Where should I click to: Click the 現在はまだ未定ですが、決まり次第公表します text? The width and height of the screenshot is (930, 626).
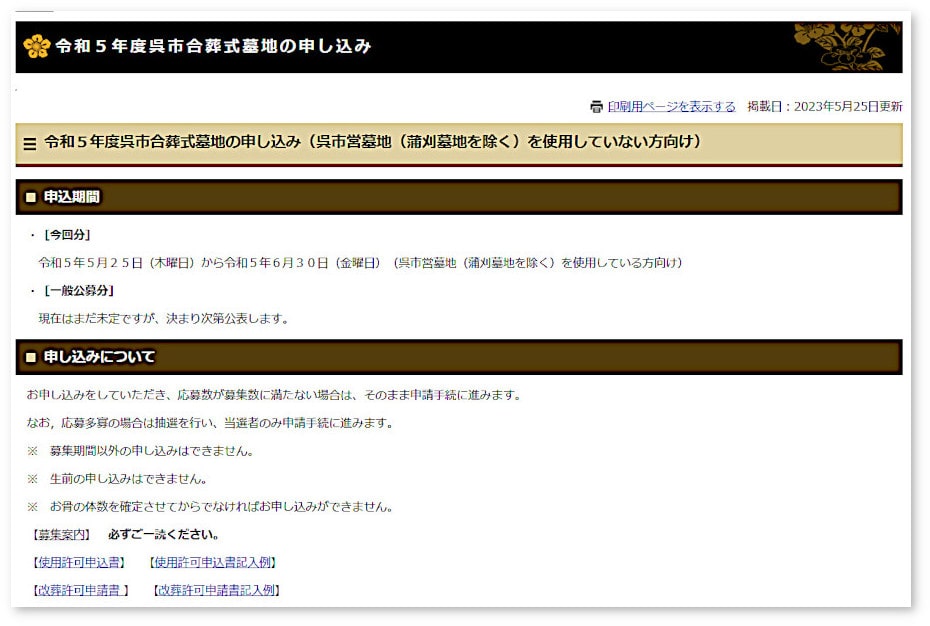point(164,319)
